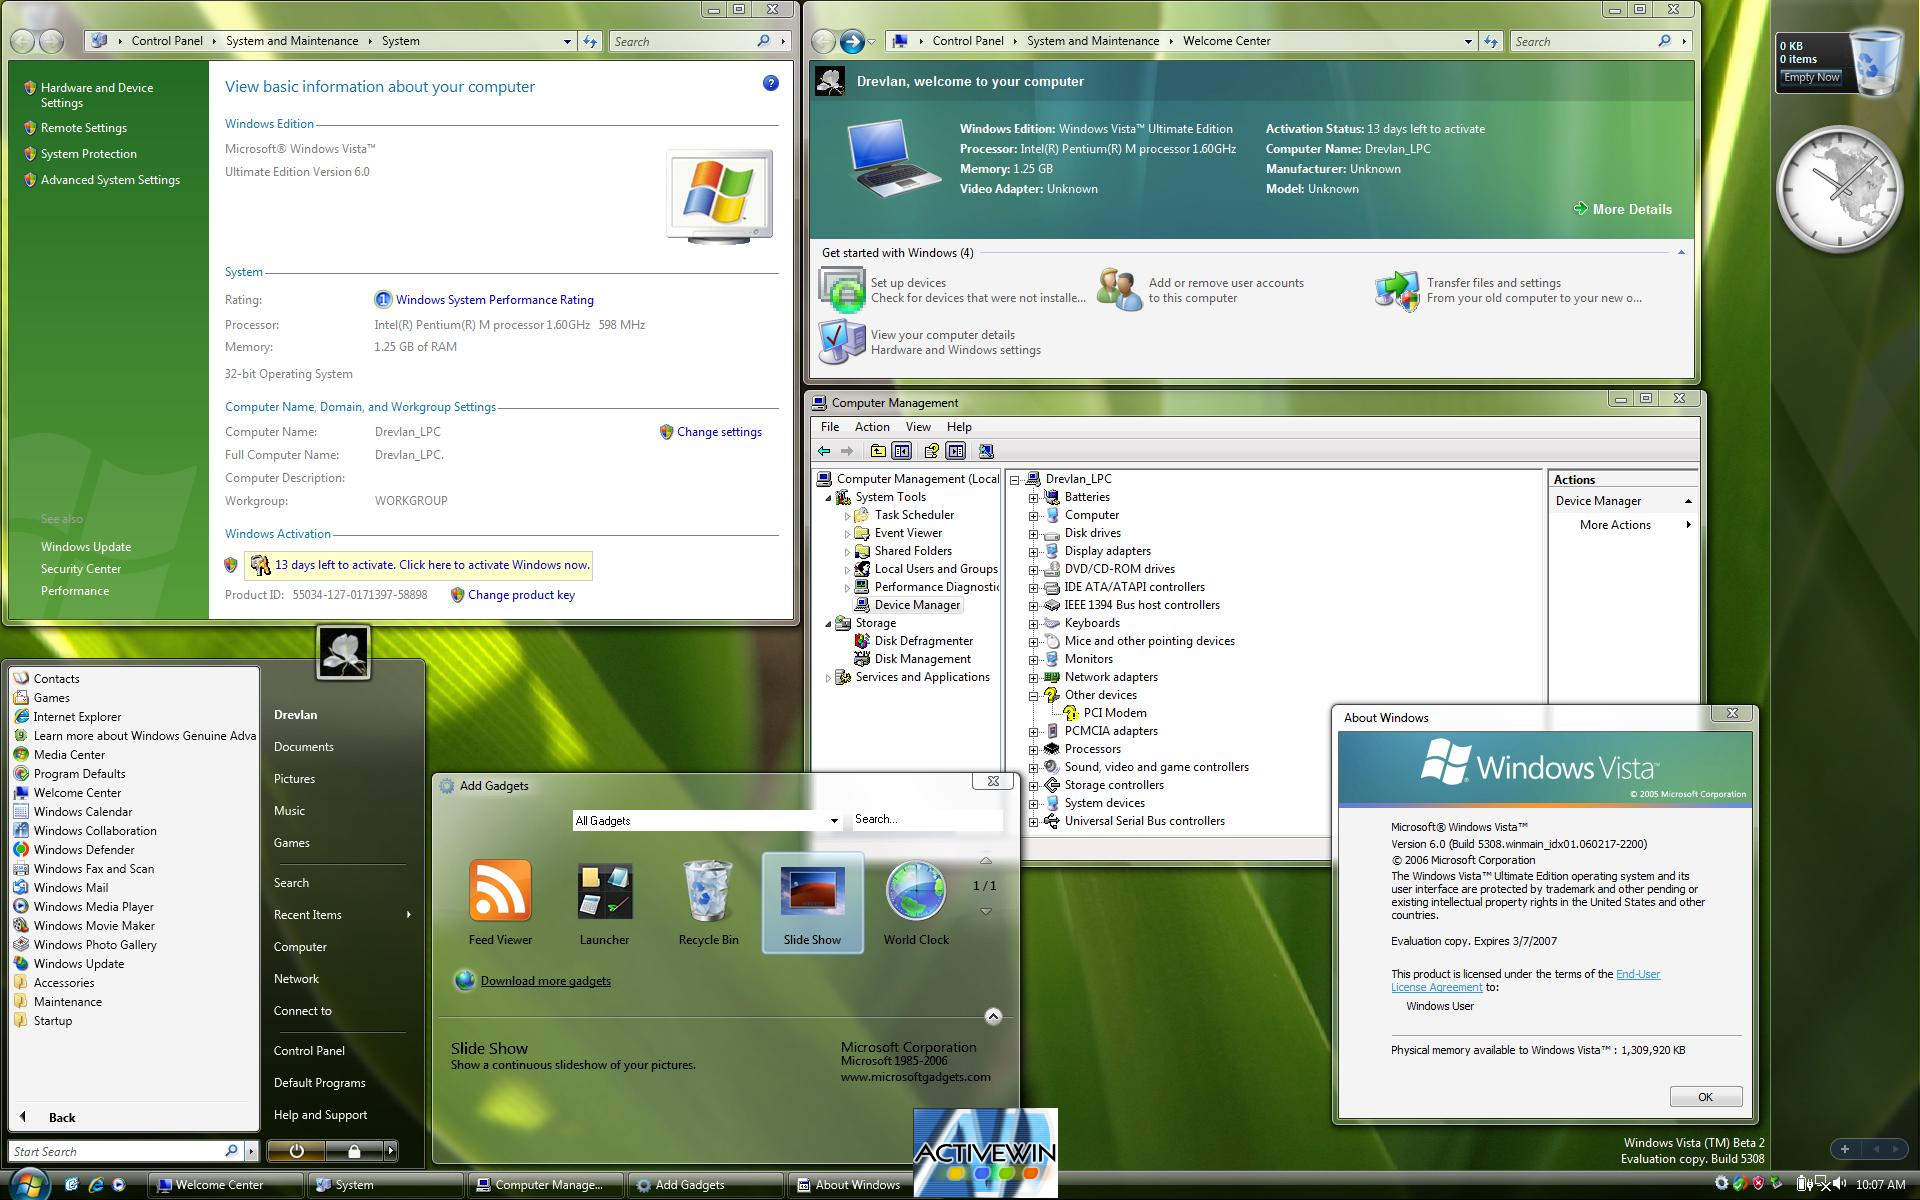The width and height of the screenshot is (1920, 1200).
Task: Open the All Gadgets dropdown
Action: tap(833, 821)
